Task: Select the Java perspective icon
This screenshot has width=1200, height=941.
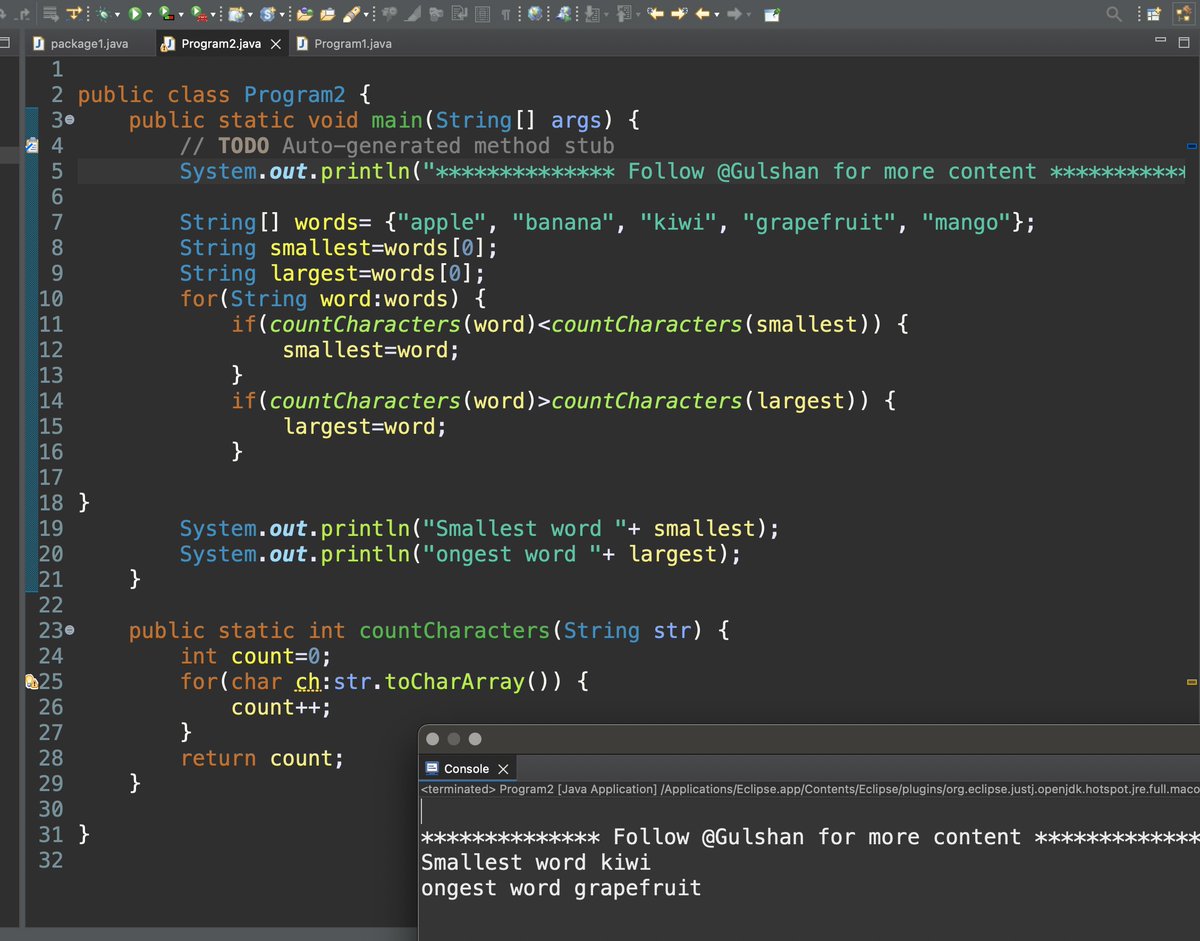Action: [1182, 14]
